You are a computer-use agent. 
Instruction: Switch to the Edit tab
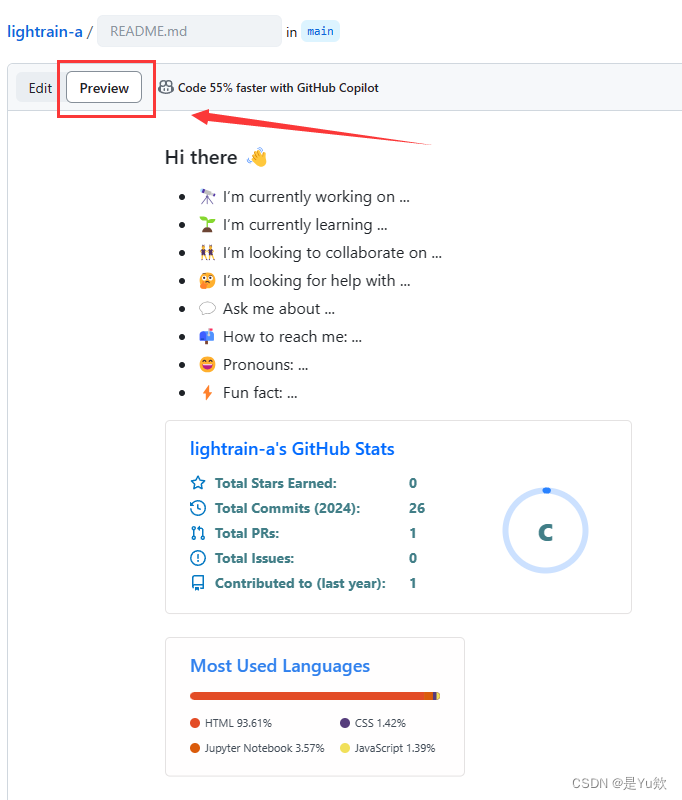(40, 88)
